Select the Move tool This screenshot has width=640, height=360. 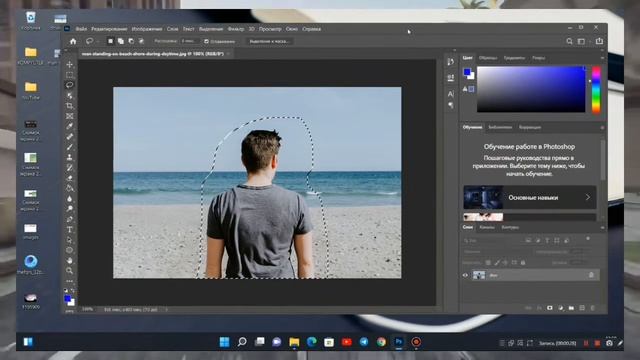pos(70,64)
